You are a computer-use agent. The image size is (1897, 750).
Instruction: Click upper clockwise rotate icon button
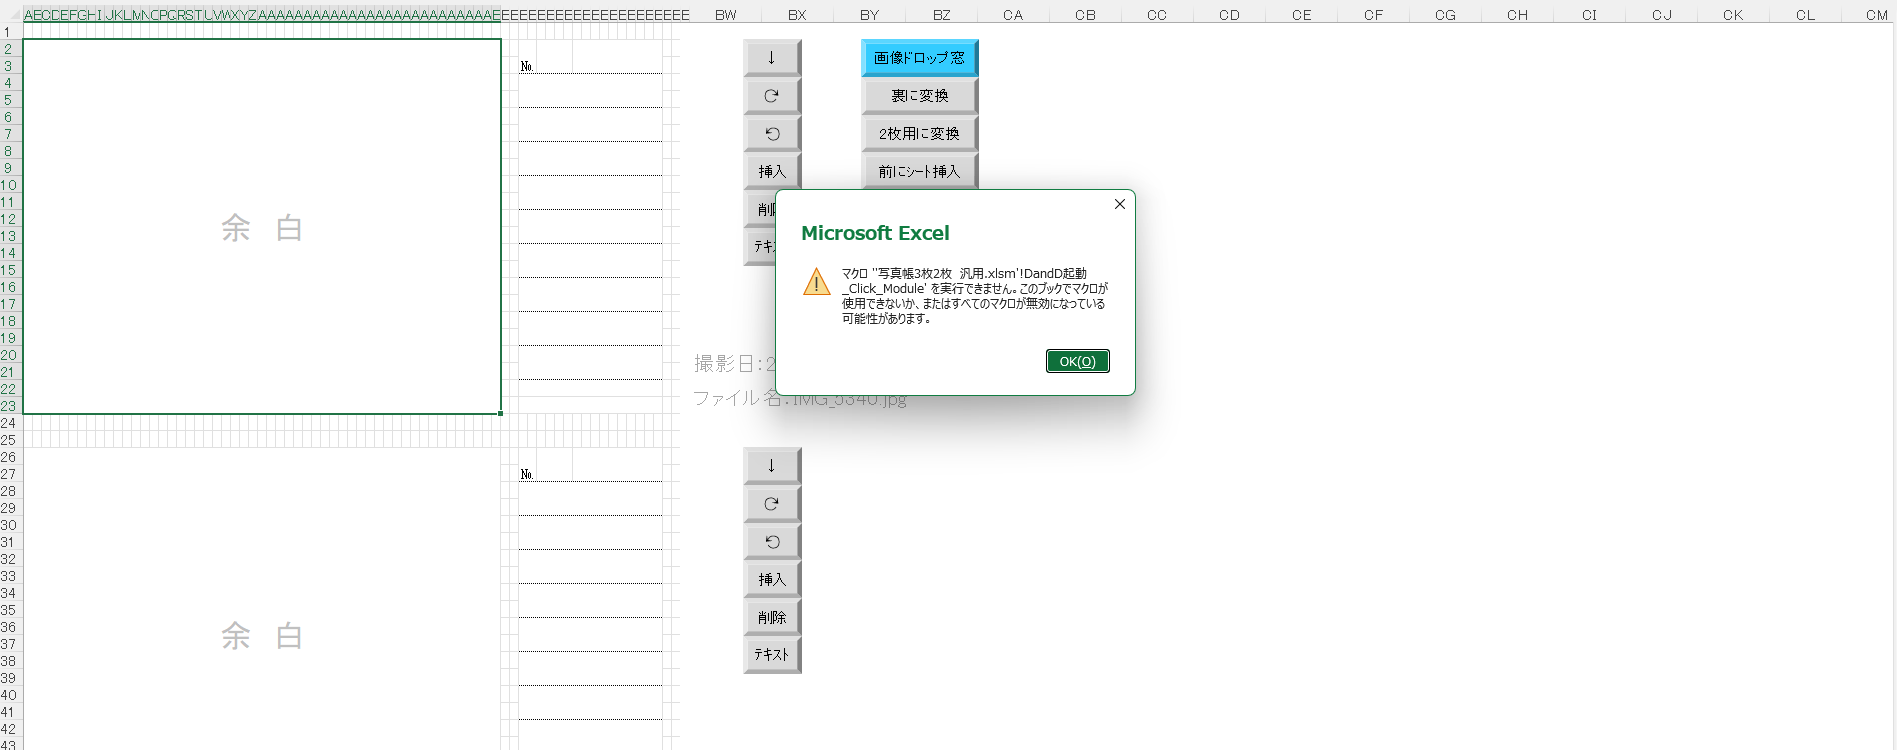[771, 96]
